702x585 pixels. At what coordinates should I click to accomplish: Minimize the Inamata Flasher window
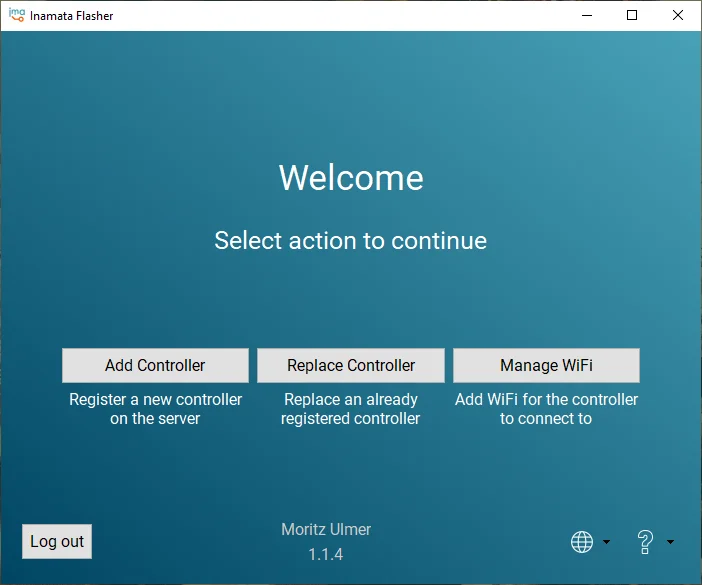click(x=586, y=15)
